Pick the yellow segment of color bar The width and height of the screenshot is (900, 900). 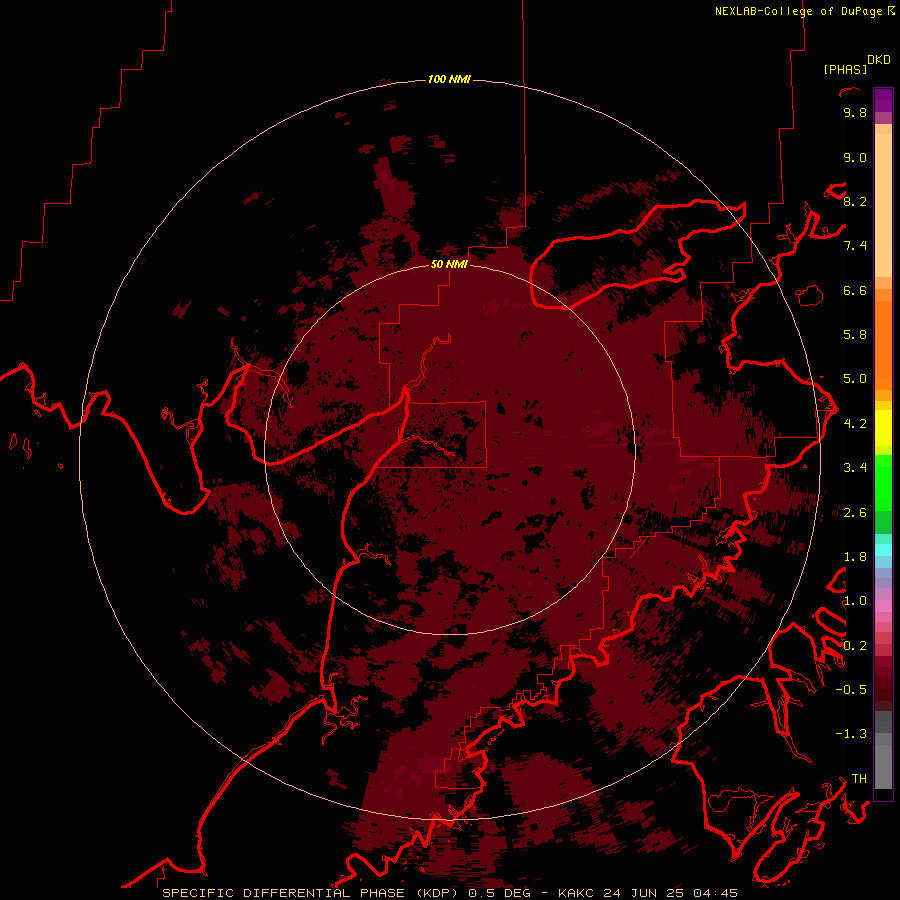(883, 428)
